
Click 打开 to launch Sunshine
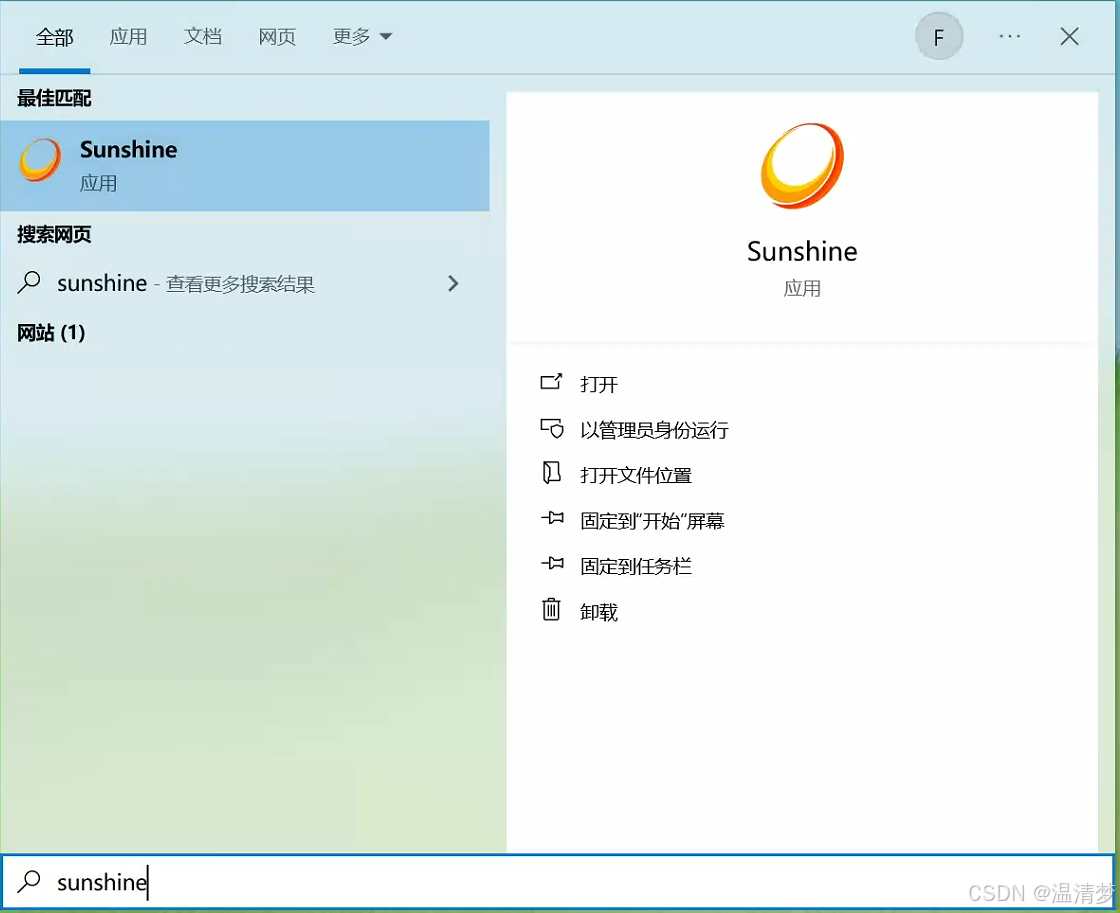click(599, 384)
